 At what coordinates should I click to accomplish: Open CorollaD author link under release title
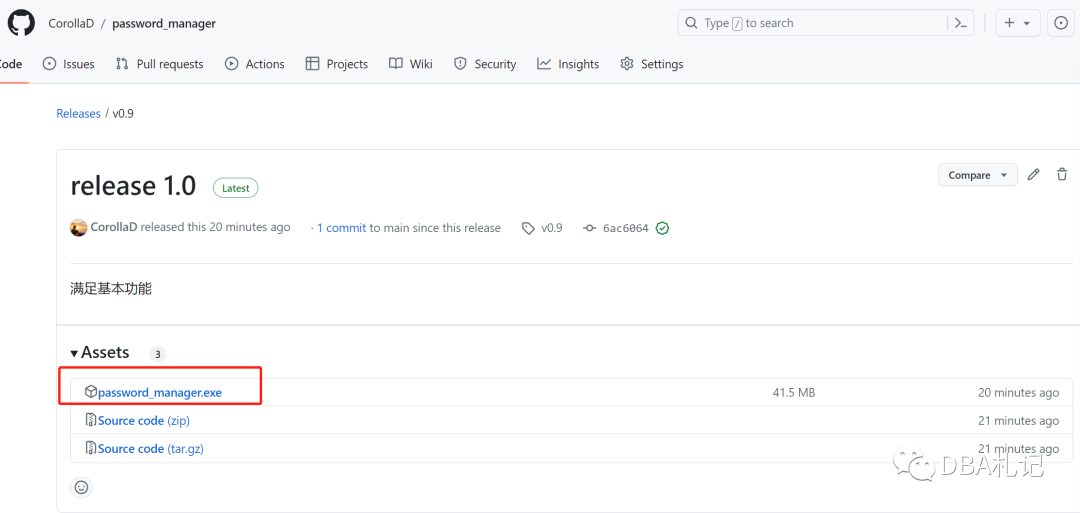[x=114, y=227]
